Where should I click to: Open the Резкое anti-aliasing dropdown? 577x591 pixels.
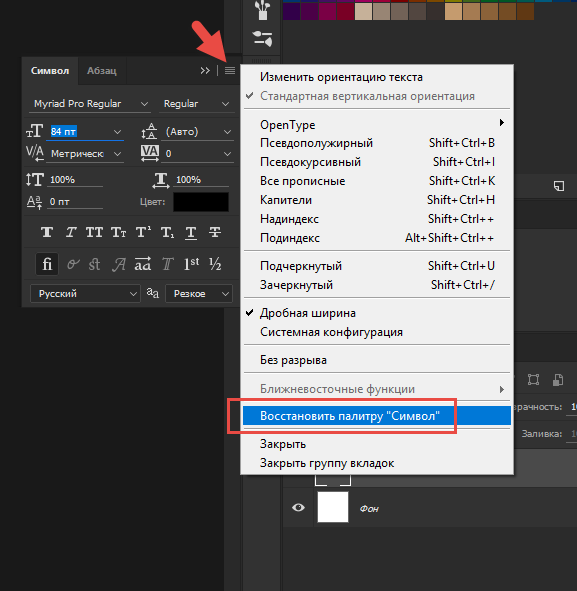[199, 294]
